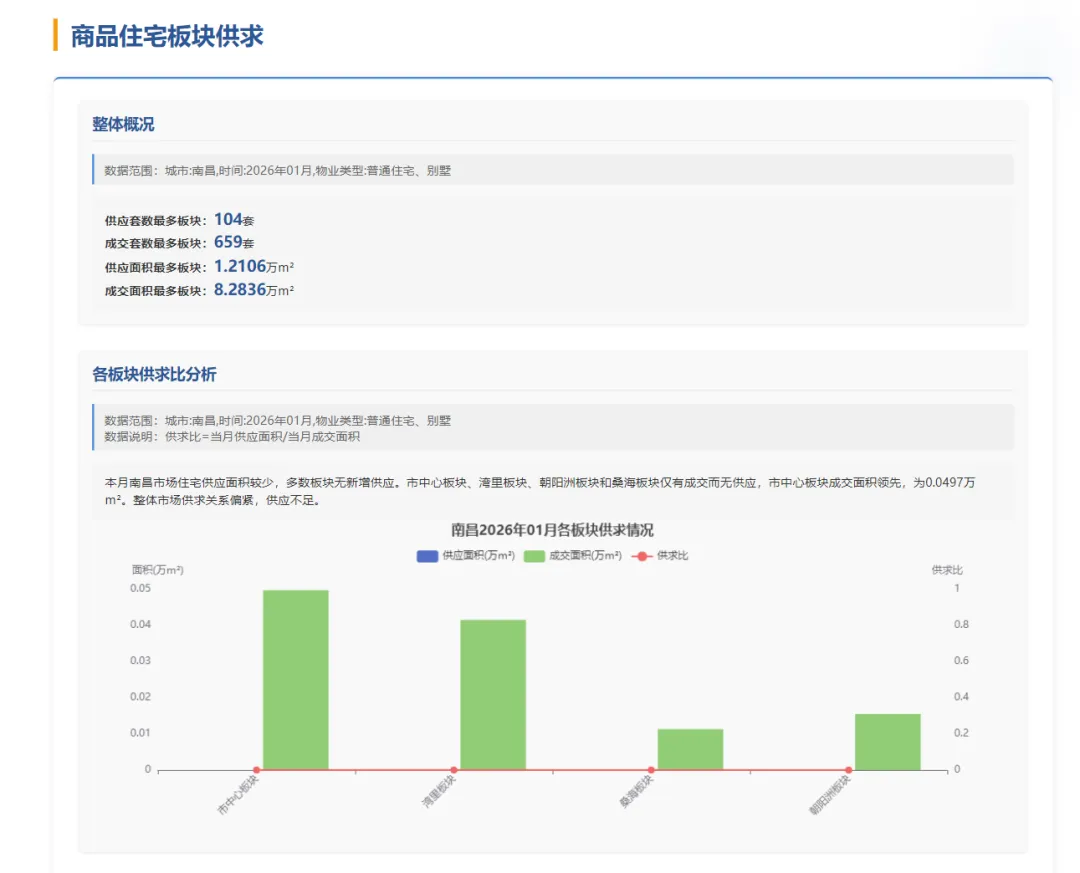This screenshot has width=1080, height=873.
Task: Click the 桑海板块 axis label
Action: [x=636, y=791]
